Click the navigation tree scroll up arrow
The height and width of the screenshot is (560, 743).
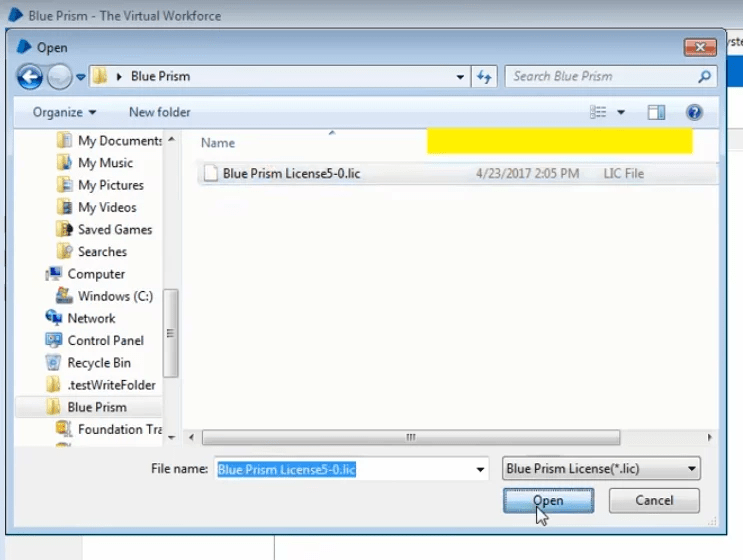pos(172,139)
